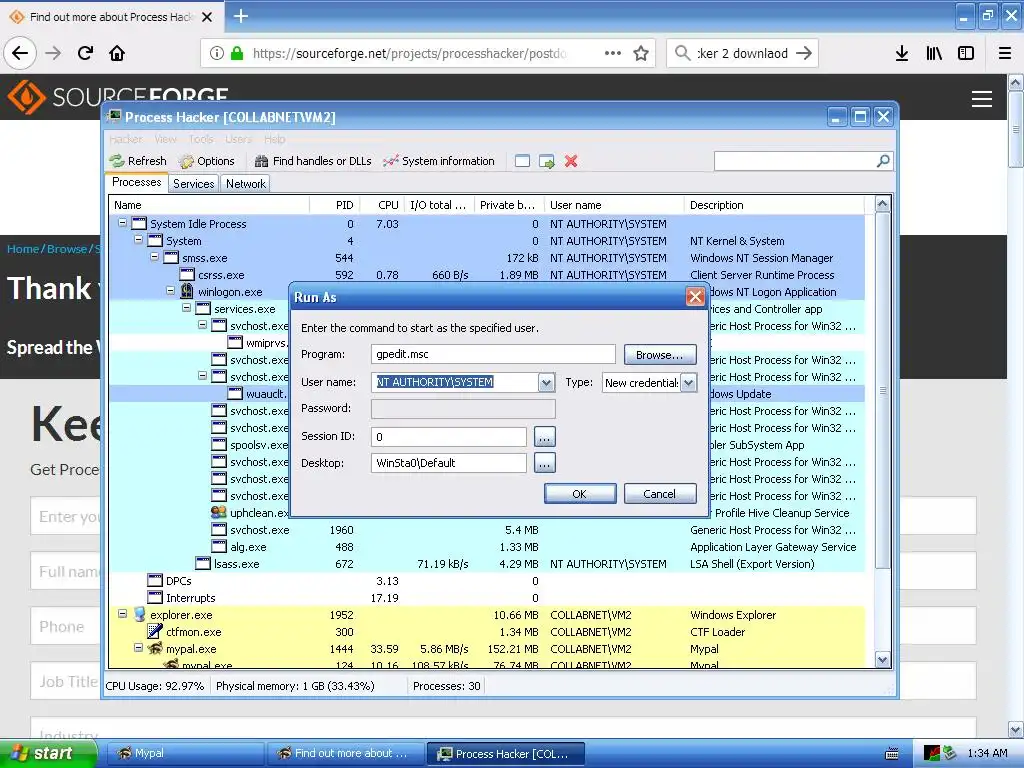Collapse the System tree node

[x=138, y=240]
